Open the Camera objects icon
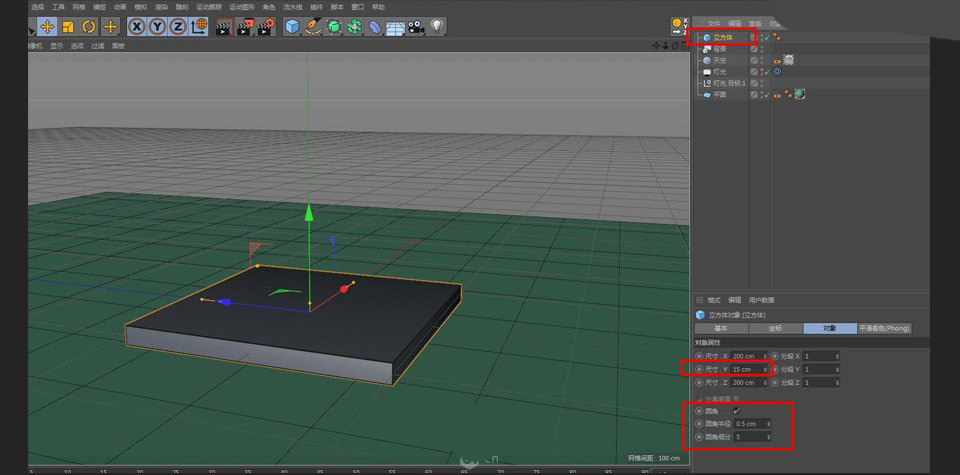 (415, 27)
